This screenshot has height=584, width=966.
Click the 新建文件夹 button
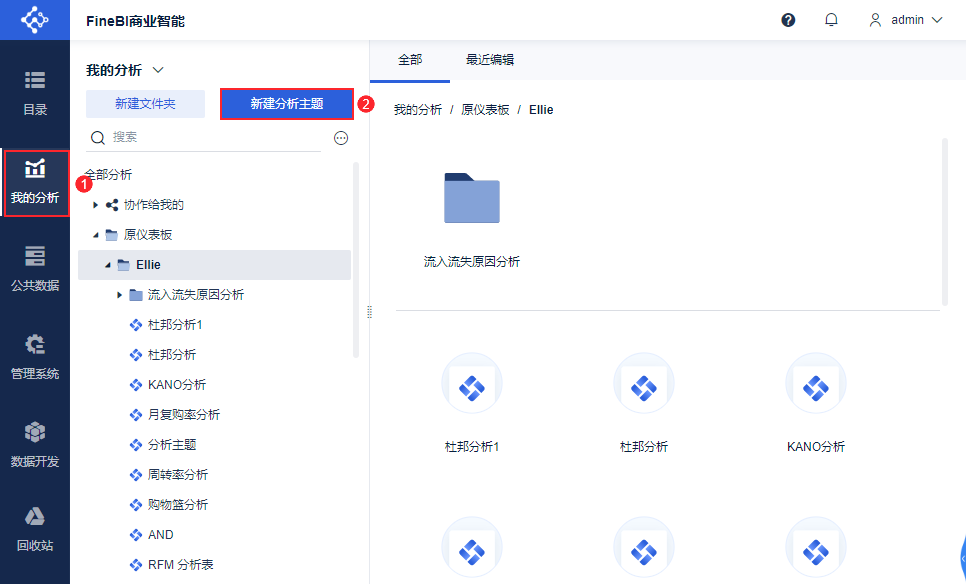click(145, 103)
